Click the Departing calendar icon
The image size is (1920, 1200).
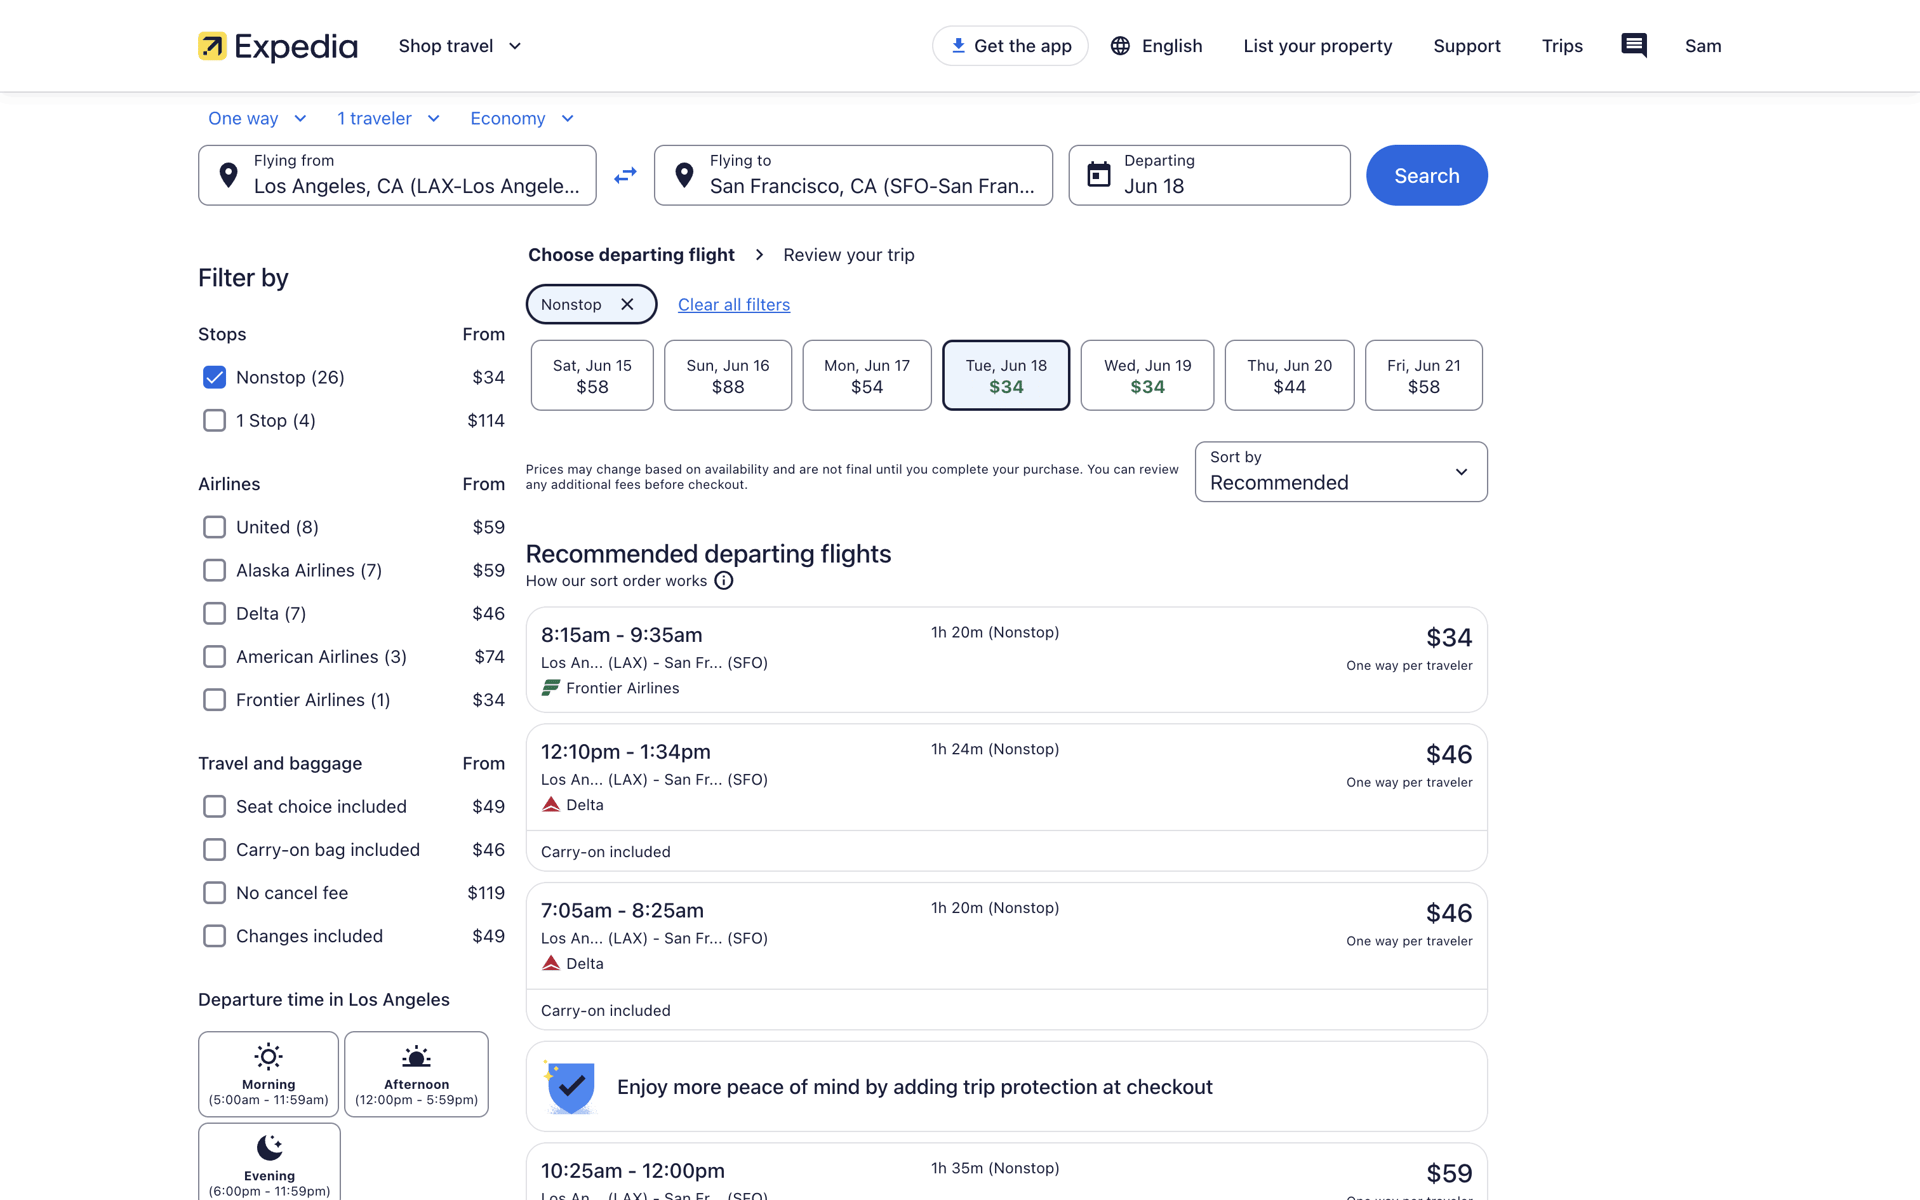(x=1099, y=174)
